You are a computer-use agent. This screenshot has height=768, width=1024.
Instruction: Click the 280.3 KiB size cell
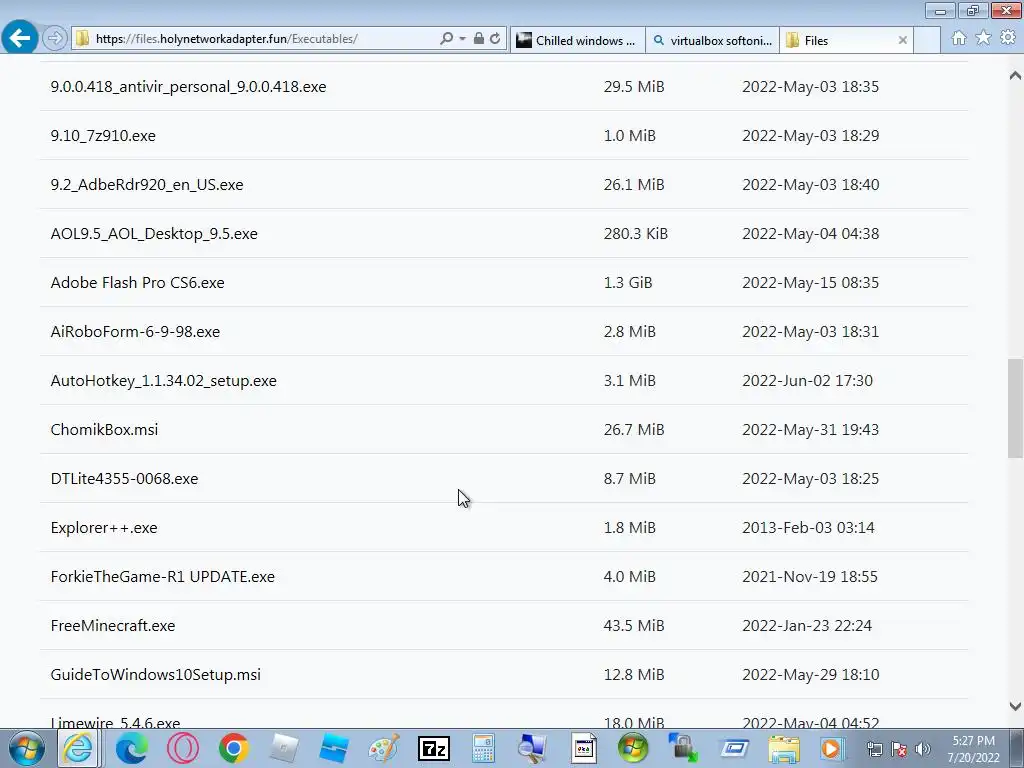pos(635,234)
